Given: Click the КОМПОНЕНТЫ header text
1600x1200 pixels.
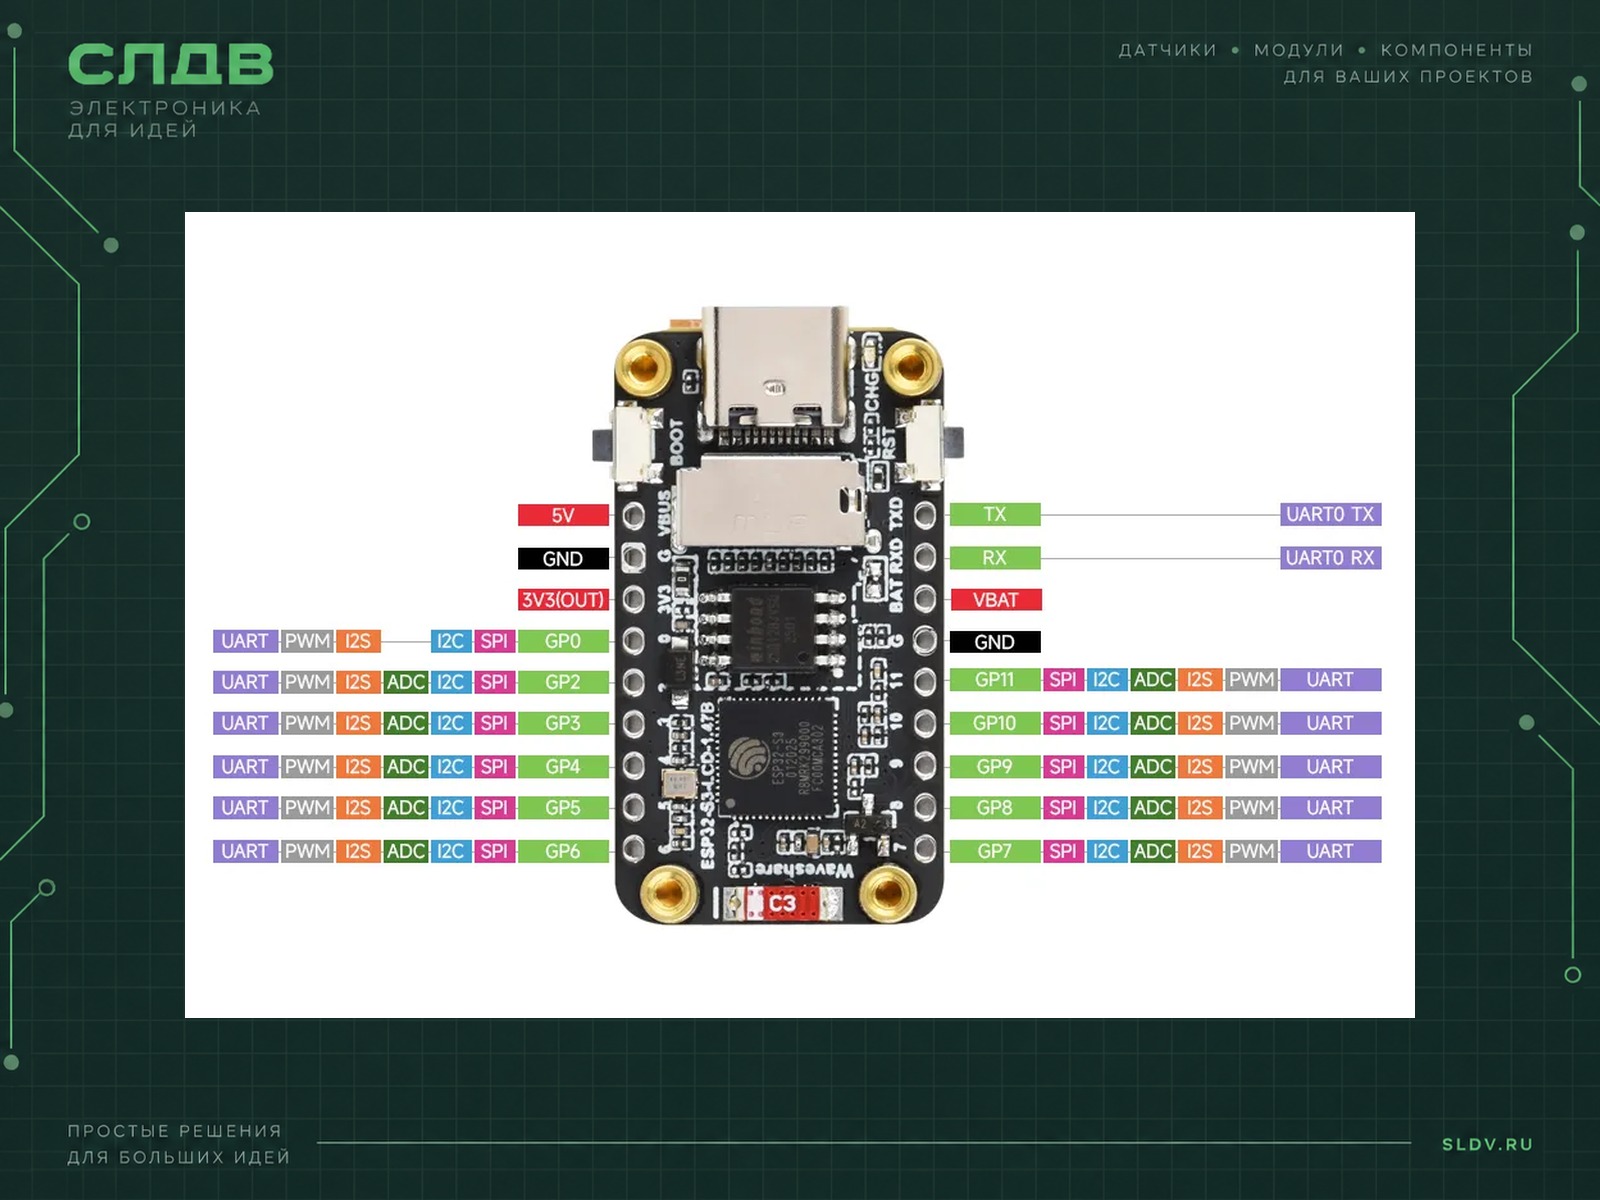Looking at the screenshot, I should 1457,50.
